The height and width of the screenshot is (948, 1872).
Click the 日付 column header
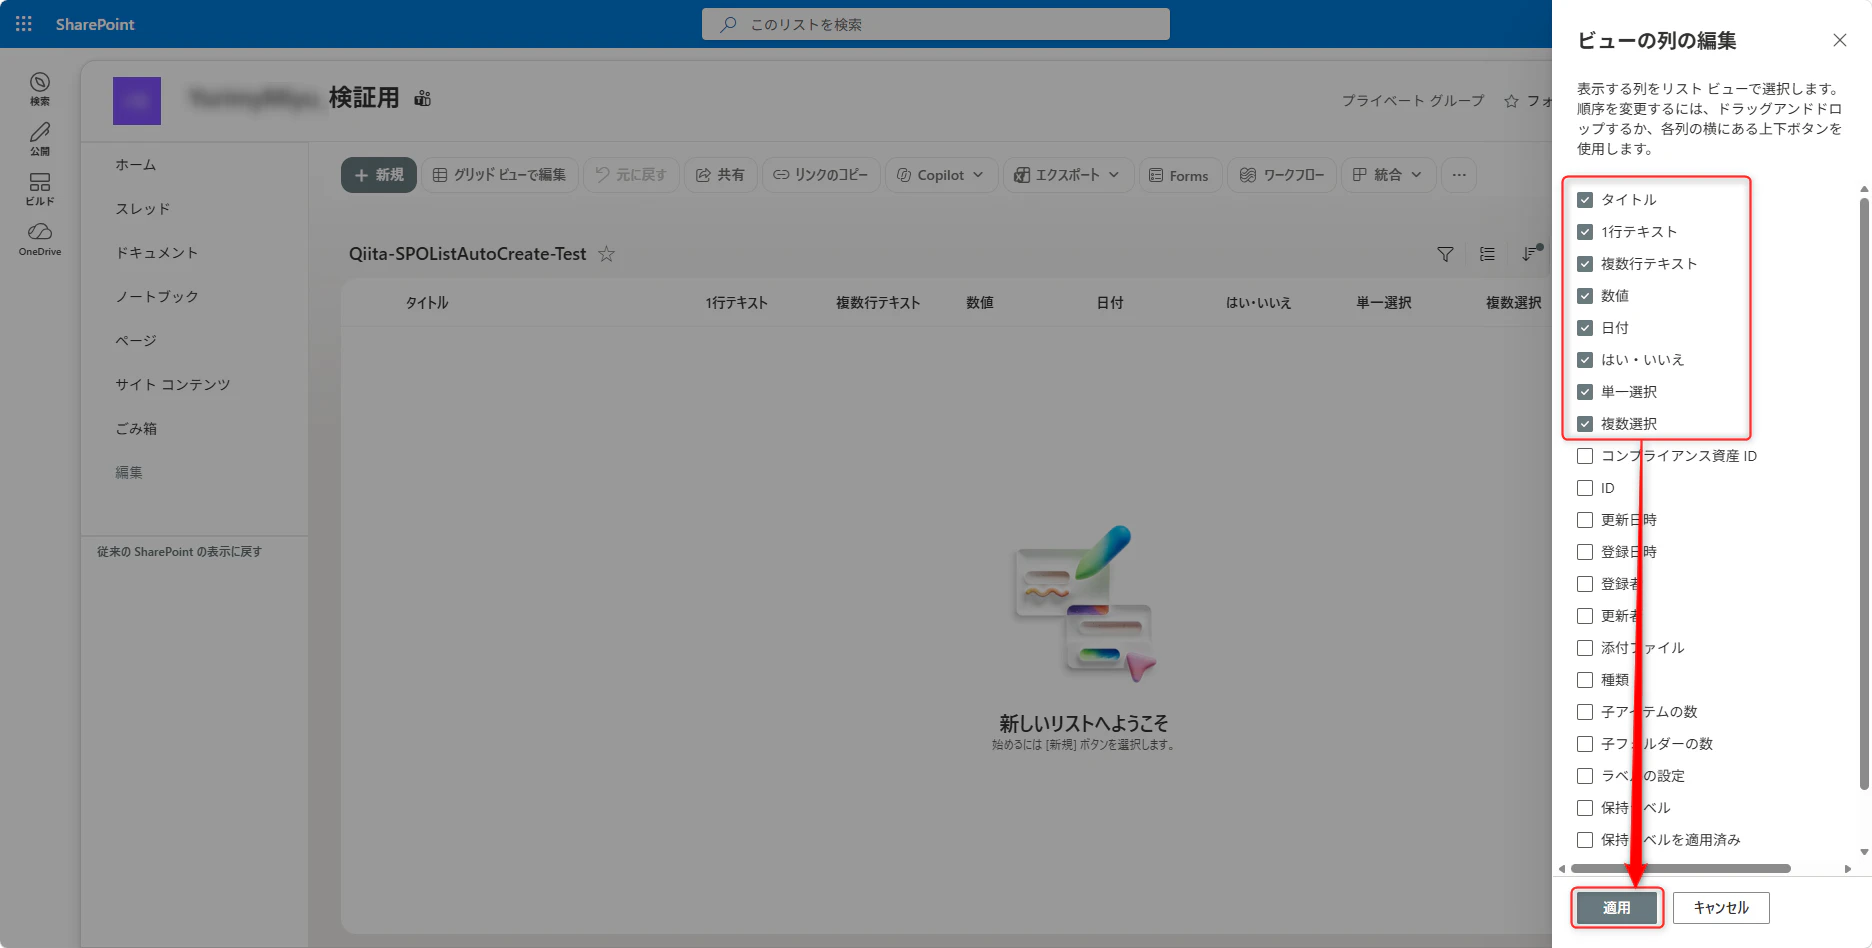coord(1110,303)
